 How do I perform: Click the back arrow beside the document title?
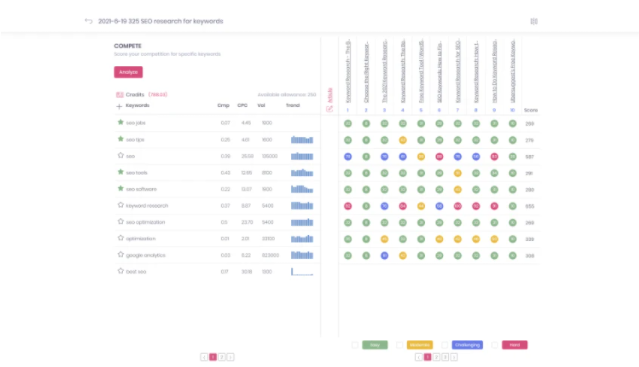click(89, 21)
